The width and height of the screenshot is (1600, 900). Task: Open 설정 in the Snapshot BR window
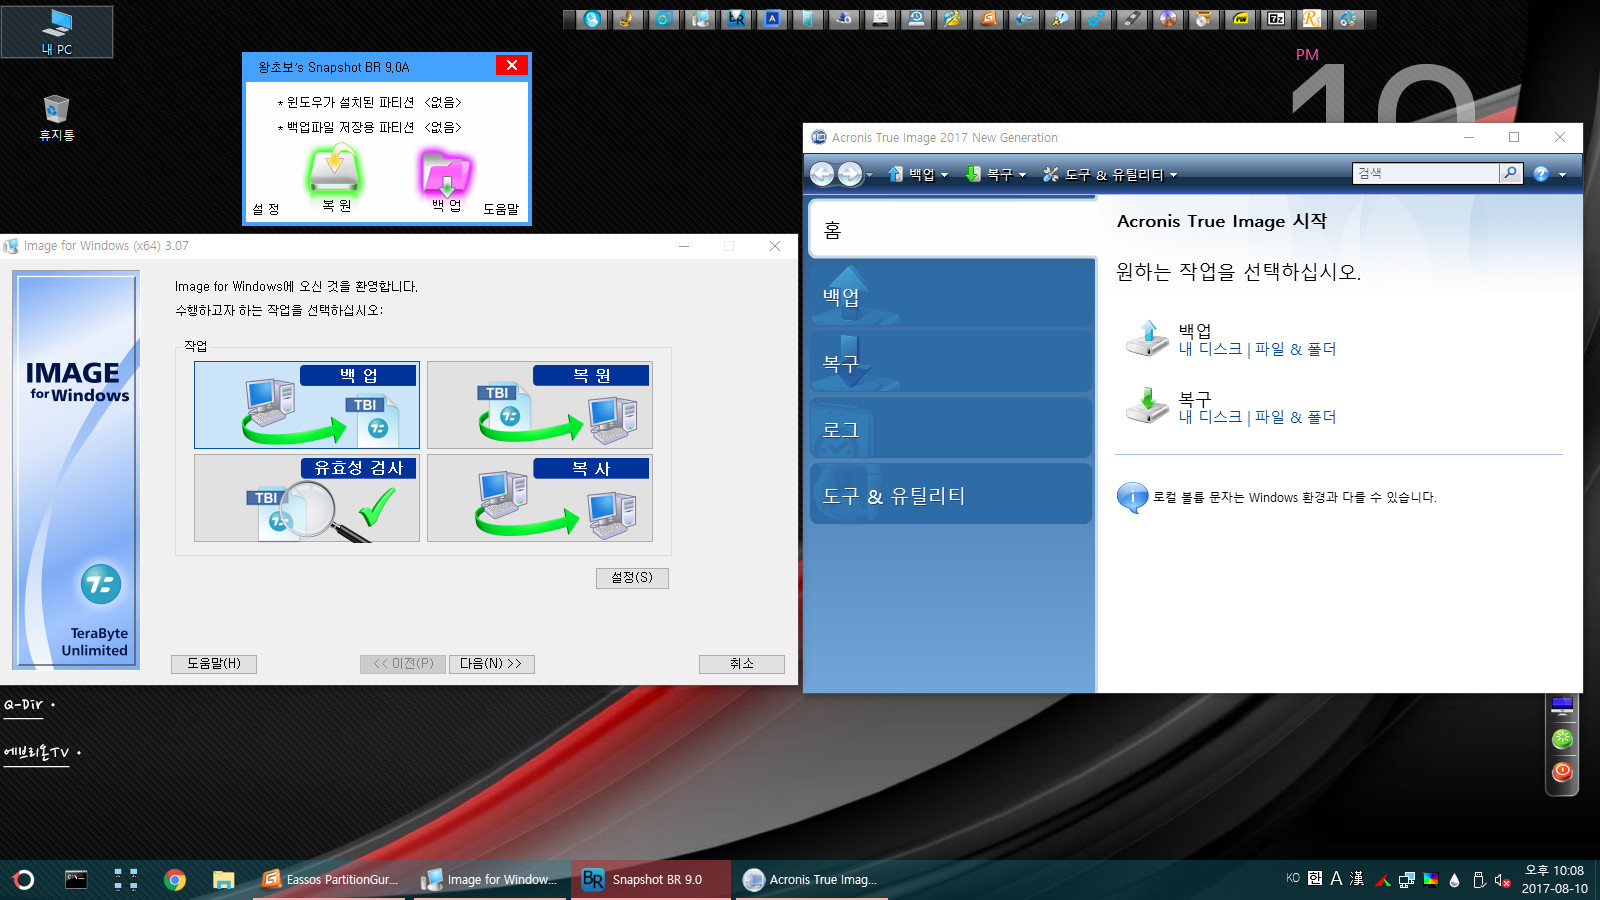pyautogui.click(x=266, y=209)
